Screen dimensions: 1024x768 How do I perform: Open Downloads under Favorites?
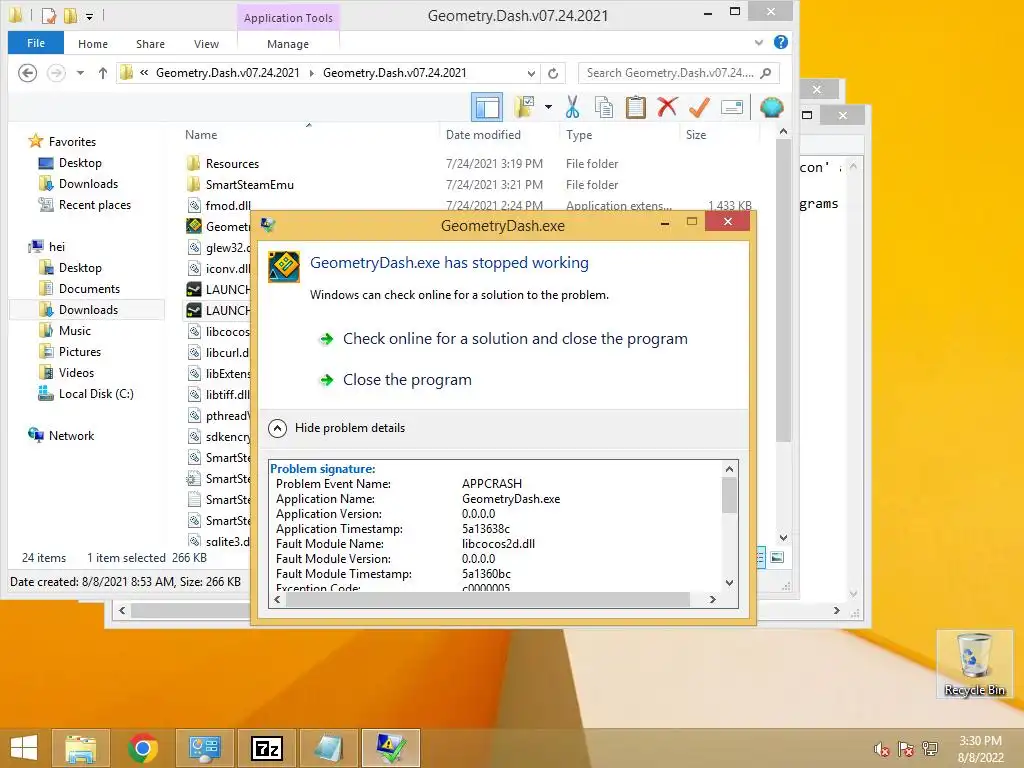tap(88, 184)
